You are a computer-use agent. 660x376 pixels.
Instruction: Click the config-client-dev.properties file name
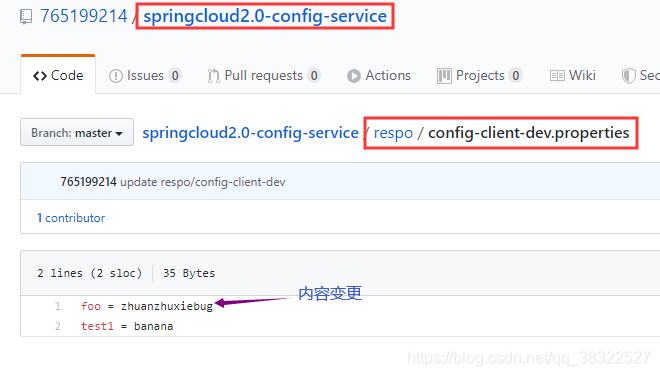tap(529, 133)
